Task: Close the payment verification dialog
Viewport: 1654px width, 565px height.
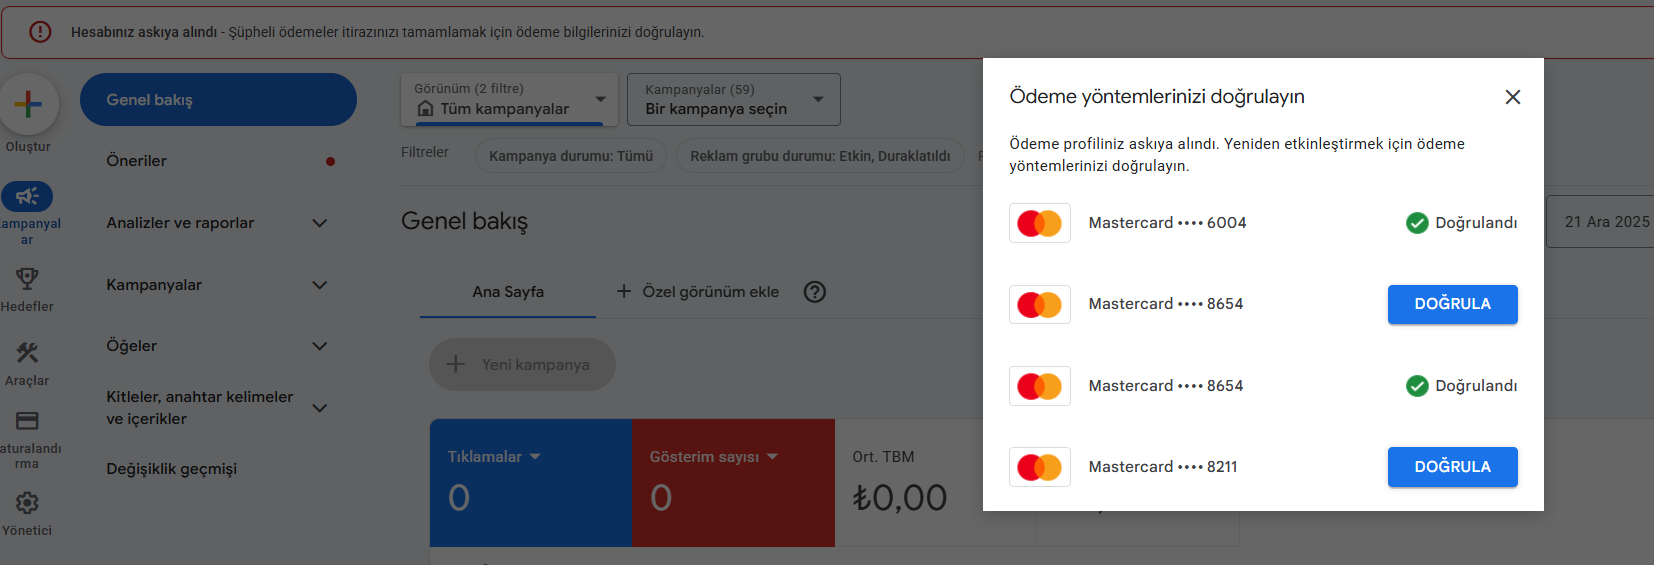Action: click(x=1513, y=97)
